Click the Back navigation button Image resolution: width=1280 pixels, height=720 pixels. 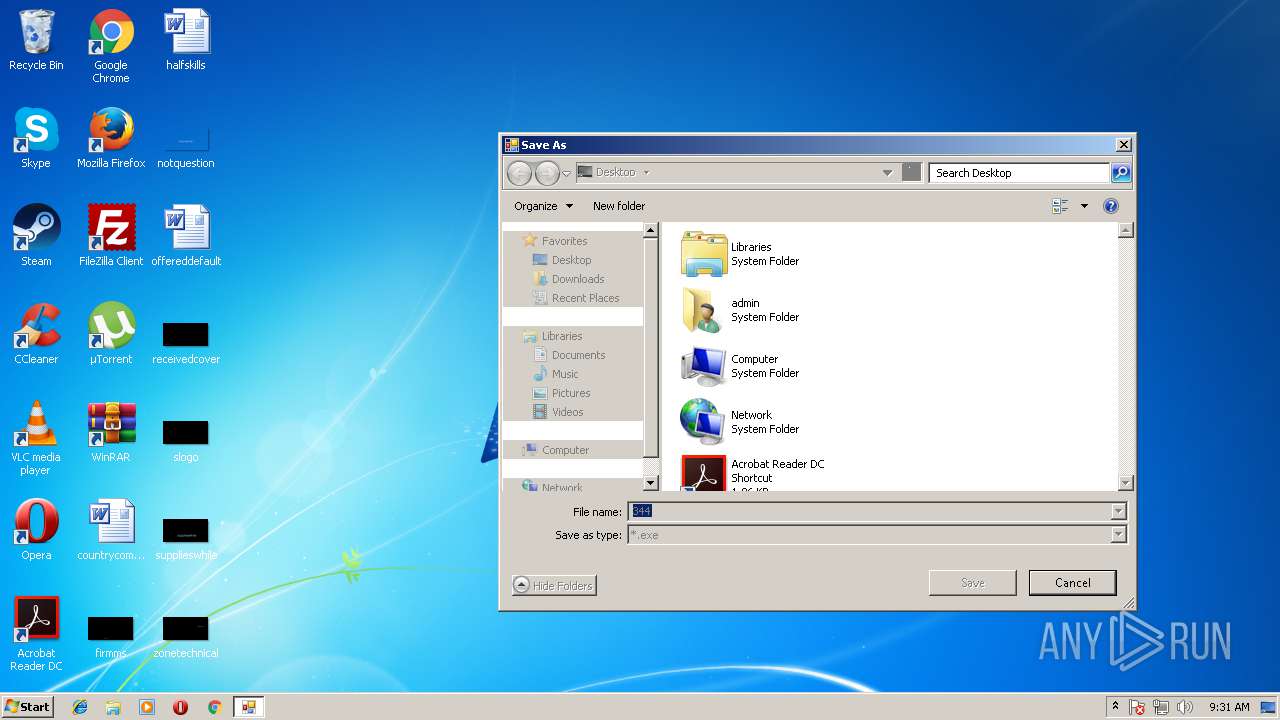click(x=519, y=173)
